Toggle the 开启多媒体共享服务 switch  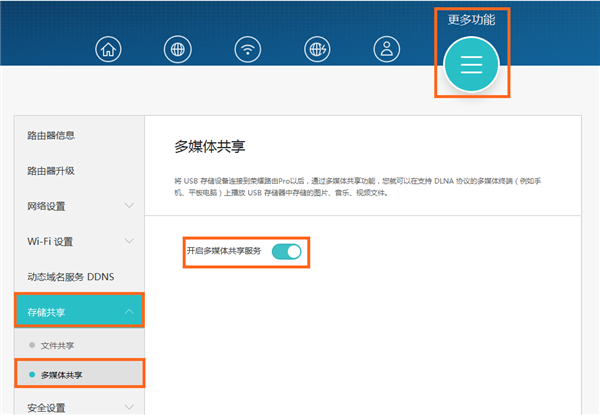coord(286,251)
